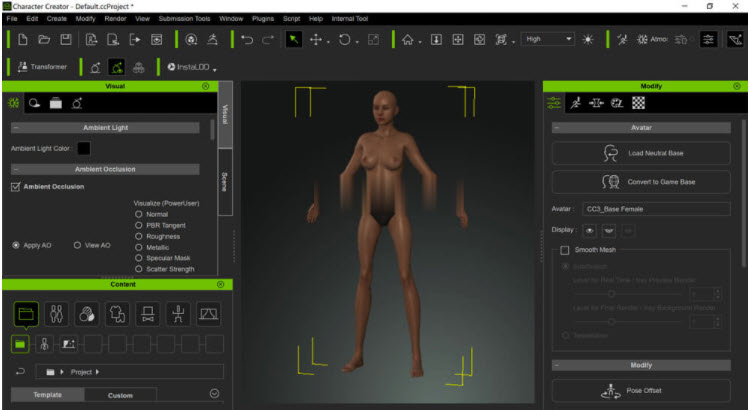Image resolution: width=748 pixels, height=410 pixels.
Task: Choose the Roughness visualize option
Action: (138, 237)
